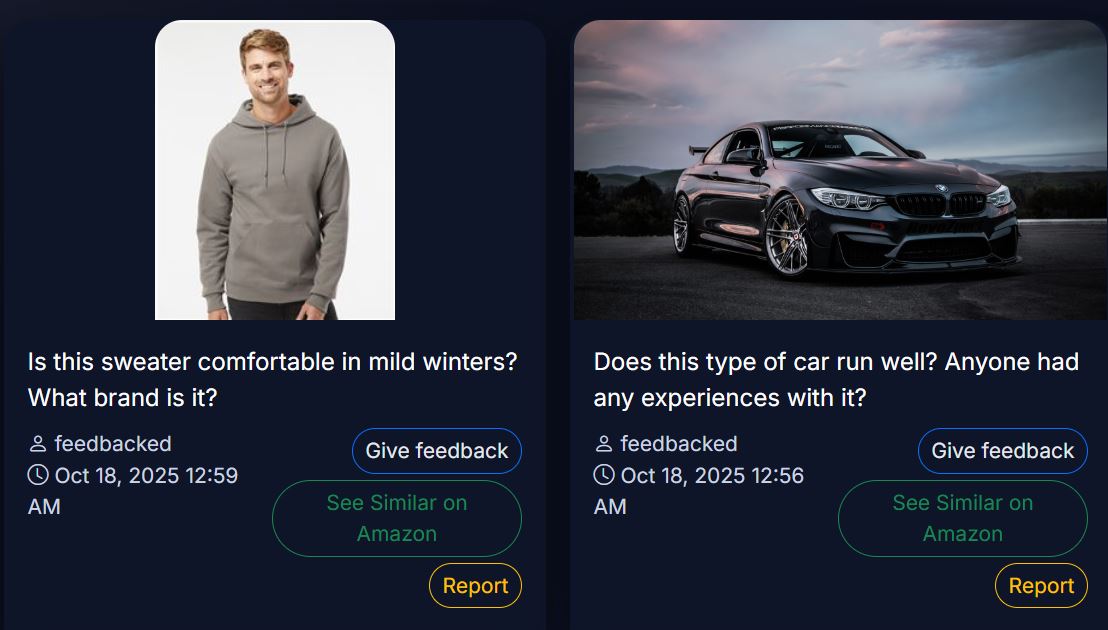This screenshot has height=630, width=1108.
Task: Click the clock icon on the car post
Action: [604, 475]
